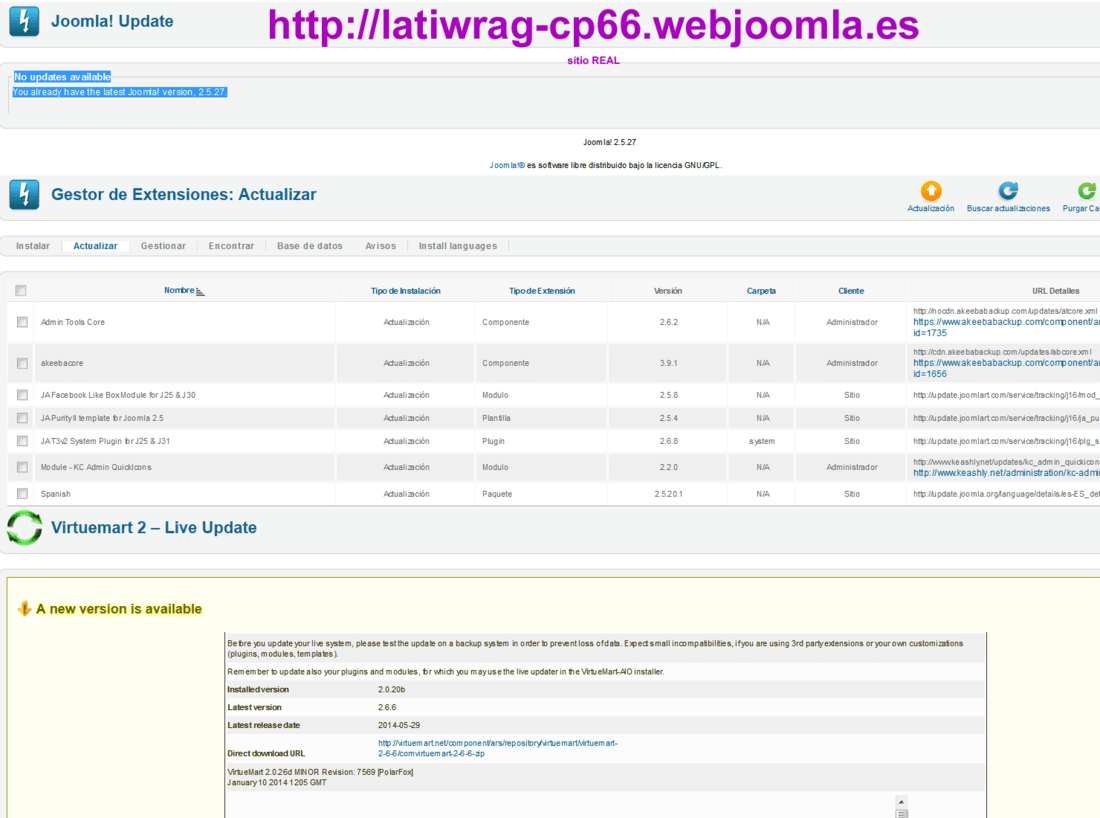
Task: Check the JA Purity II template checkbox
Action: point(22,418)
